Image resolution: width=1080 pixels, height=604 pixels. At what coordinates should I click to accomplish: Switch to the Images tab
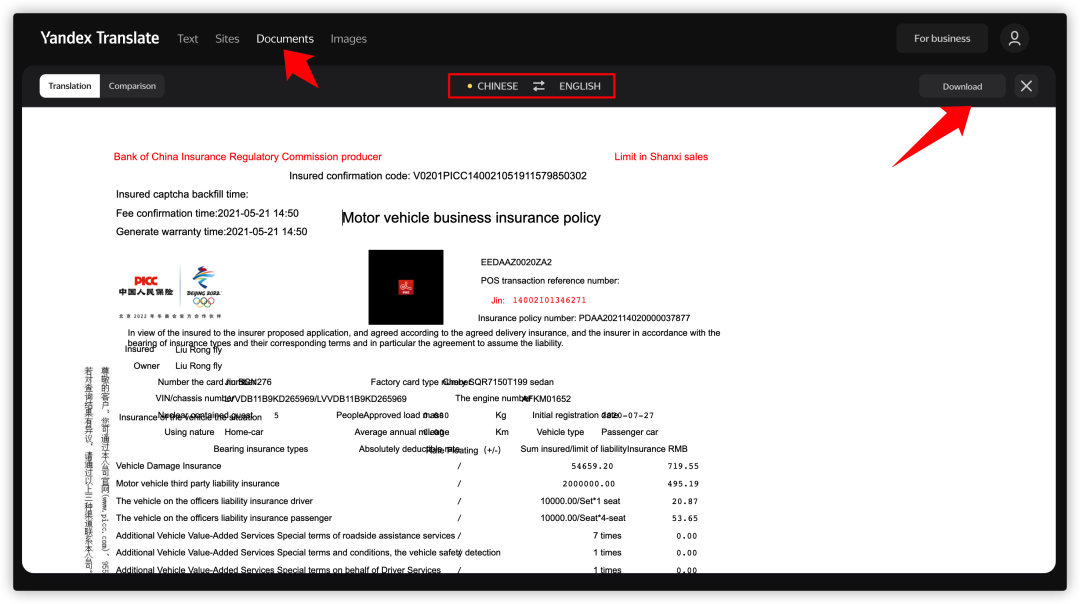[349, 39]
